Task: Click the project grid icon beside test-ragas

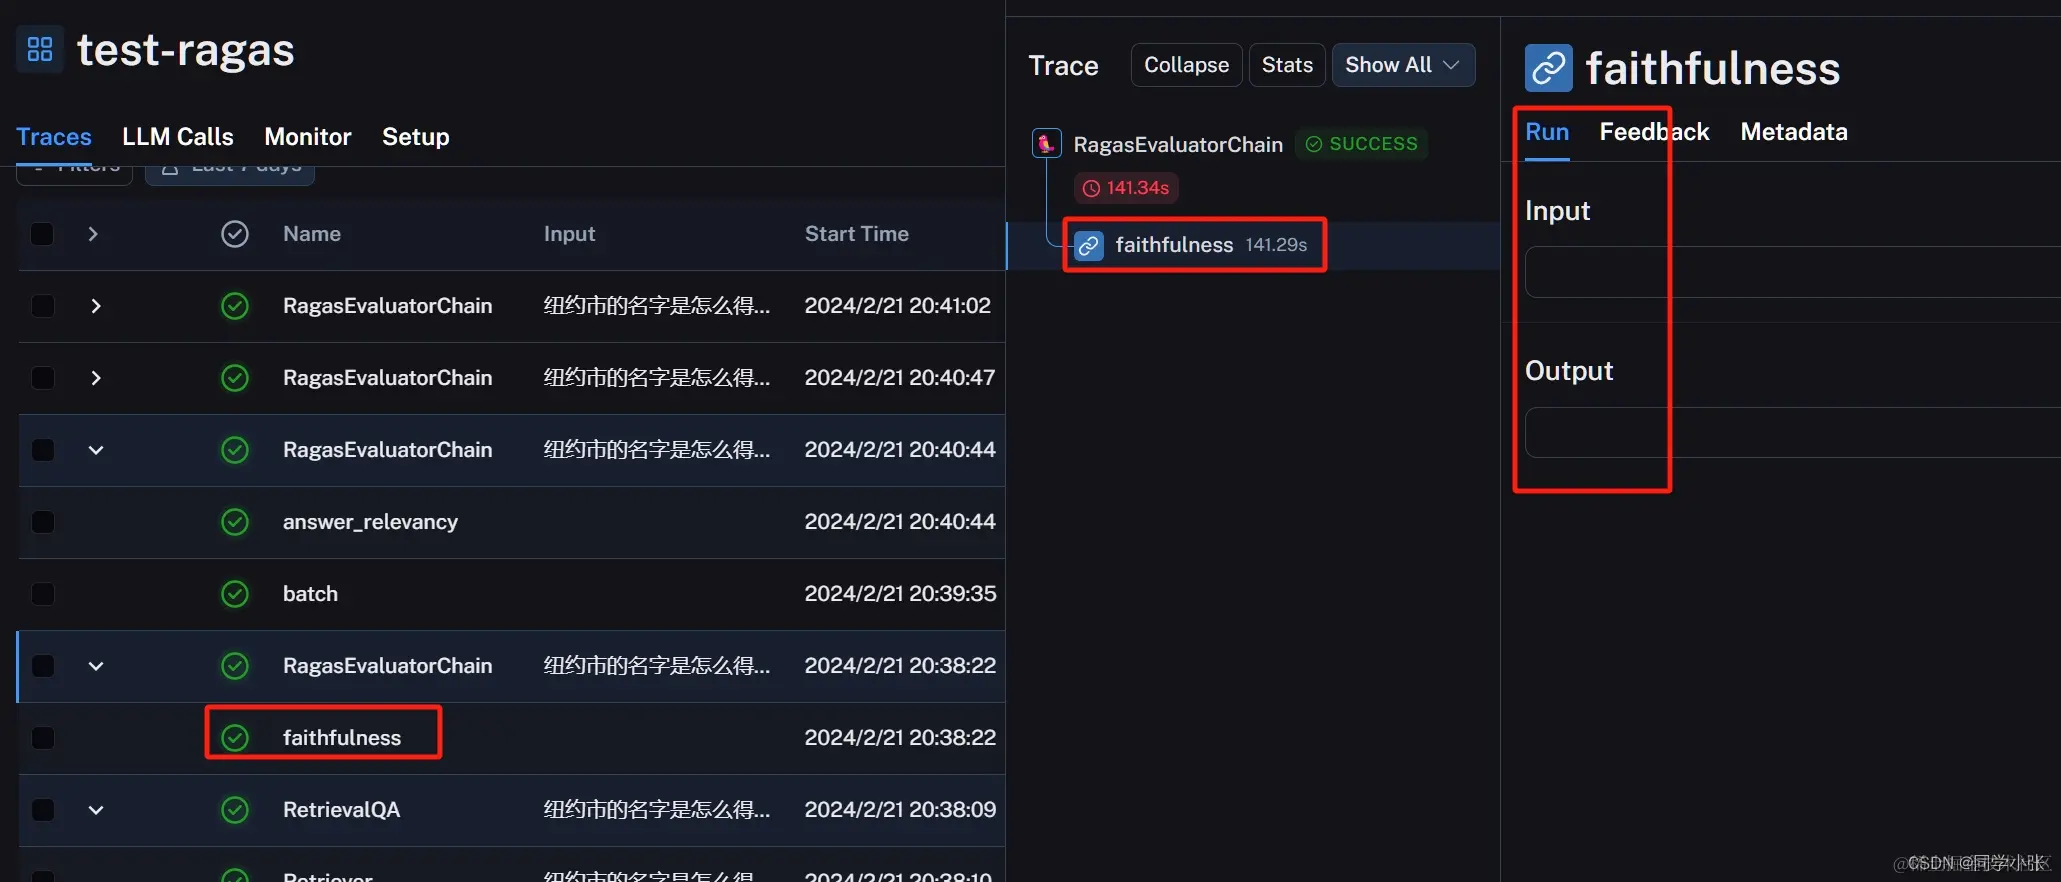Action: [x=40, y=49]
